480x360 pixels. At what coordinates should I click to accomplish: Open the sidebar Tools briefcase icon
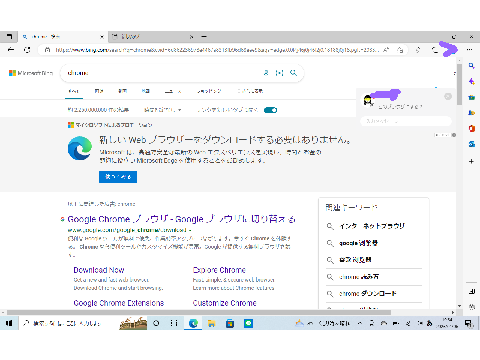(x=471, y=97)
